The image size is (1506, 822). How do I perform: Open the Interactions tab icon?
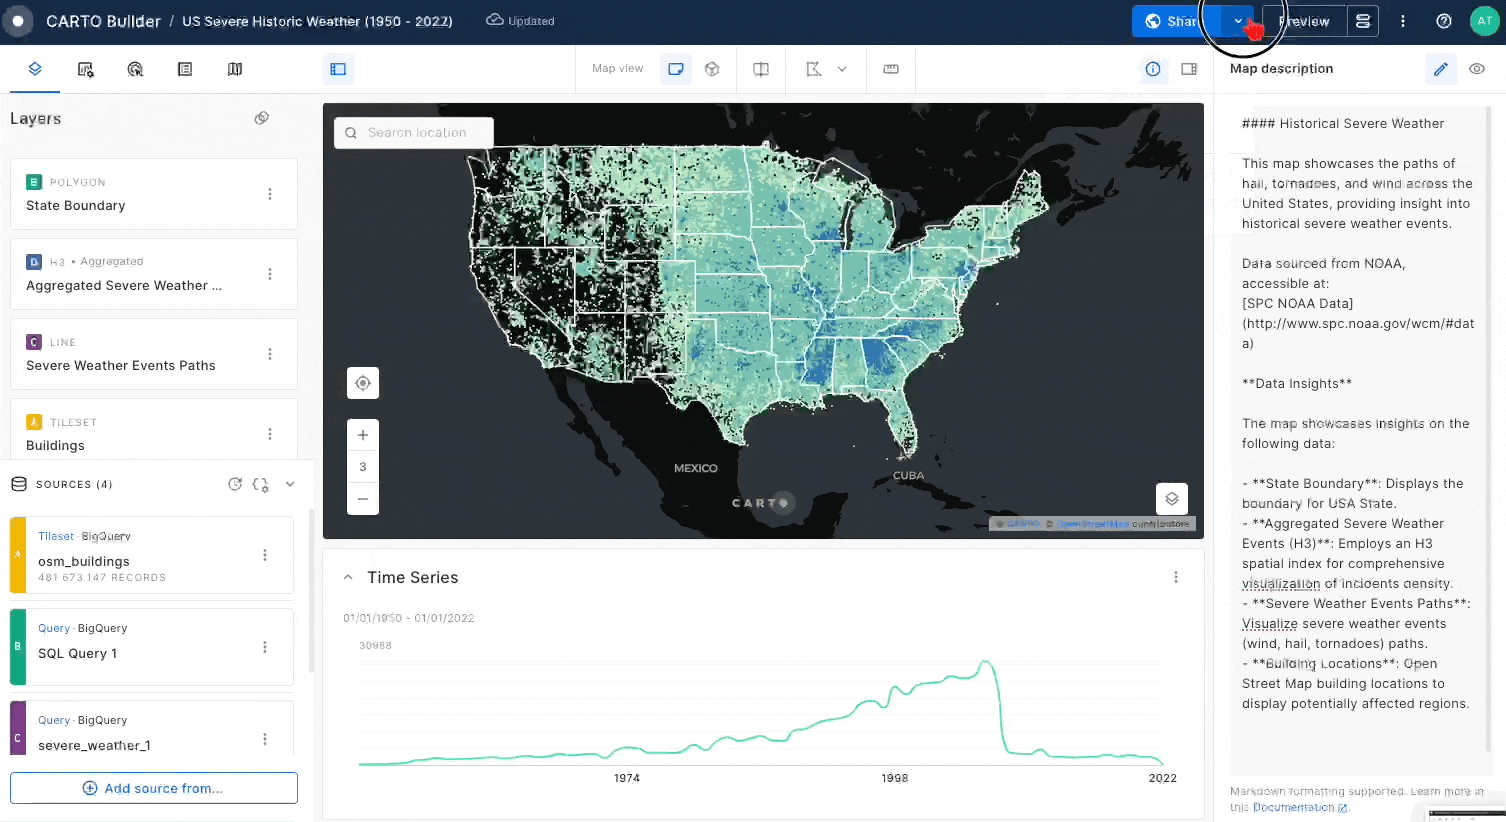coord(135,69)
